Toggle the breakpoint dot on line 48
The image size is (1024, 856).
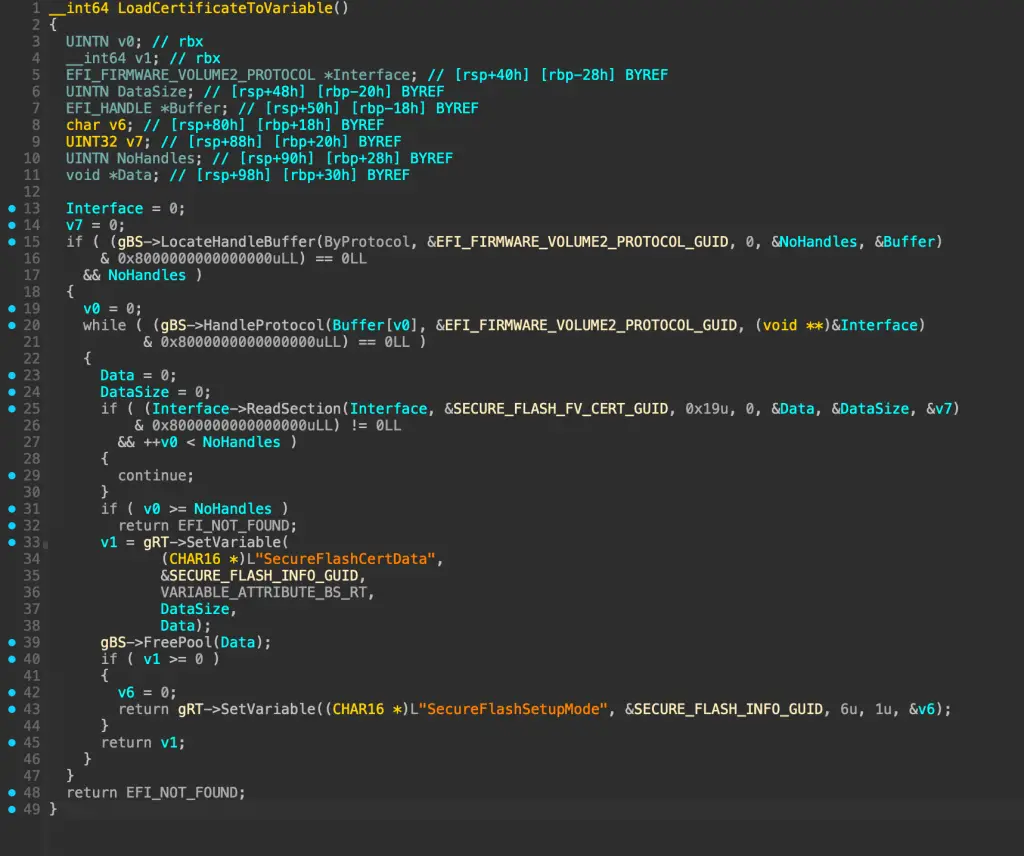(x=12, y=793)
